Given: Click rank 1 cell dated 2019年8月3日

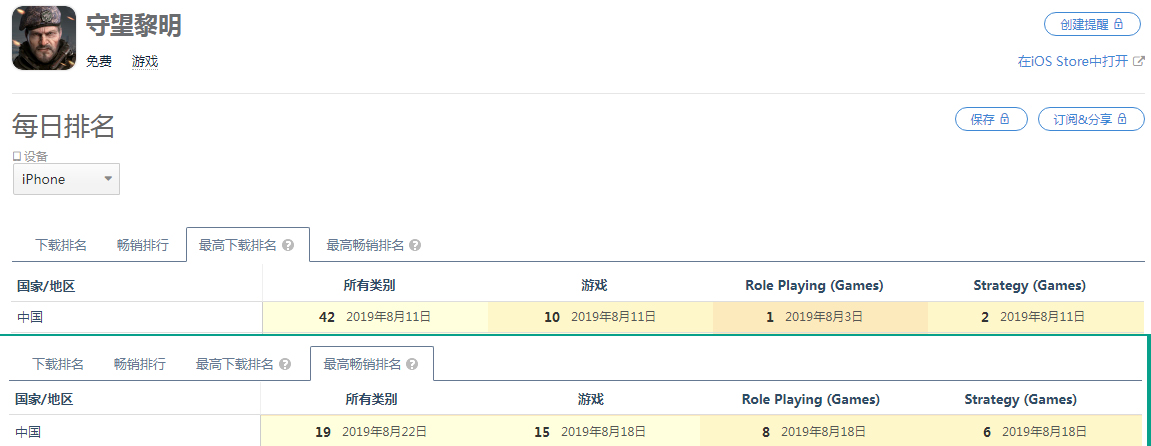Looking at the screenshot, I should point(820,317).
